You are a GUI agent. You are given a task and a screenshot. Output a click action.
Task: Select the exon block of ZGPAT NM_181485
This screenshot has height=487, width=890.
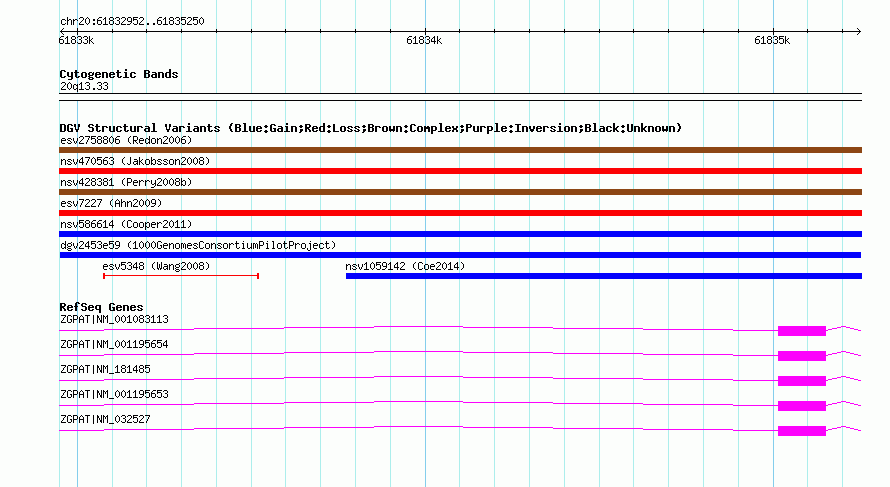click(x=801, y=381)
